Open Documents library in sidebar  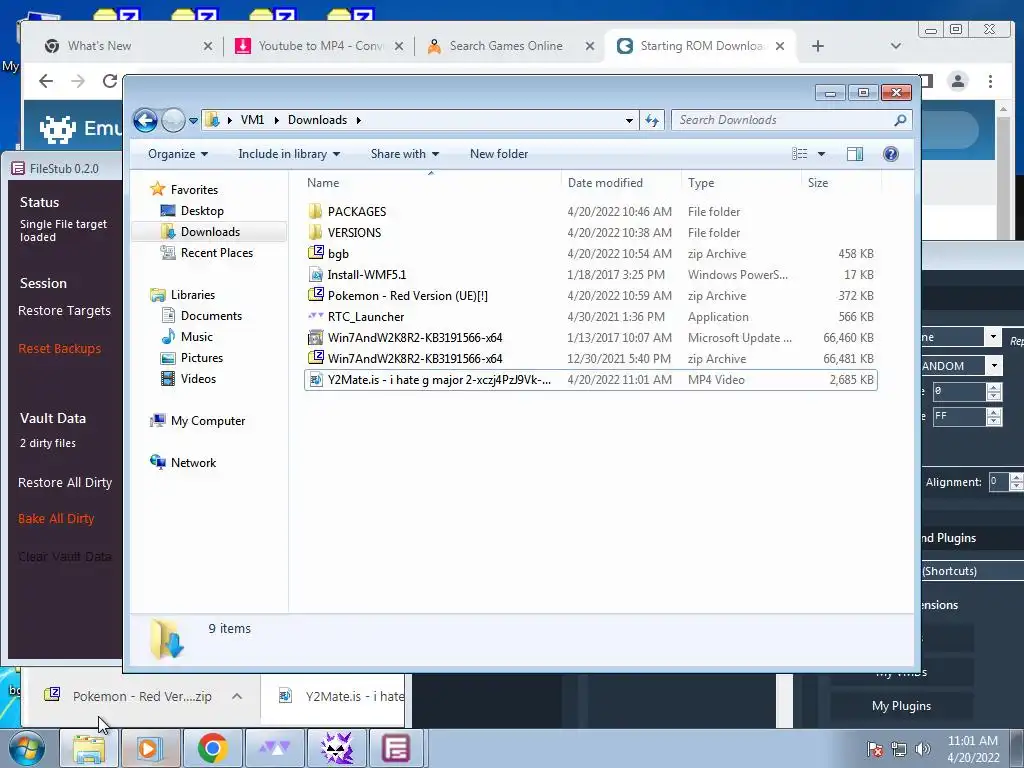pyautogui.click(x=211, y=316)
